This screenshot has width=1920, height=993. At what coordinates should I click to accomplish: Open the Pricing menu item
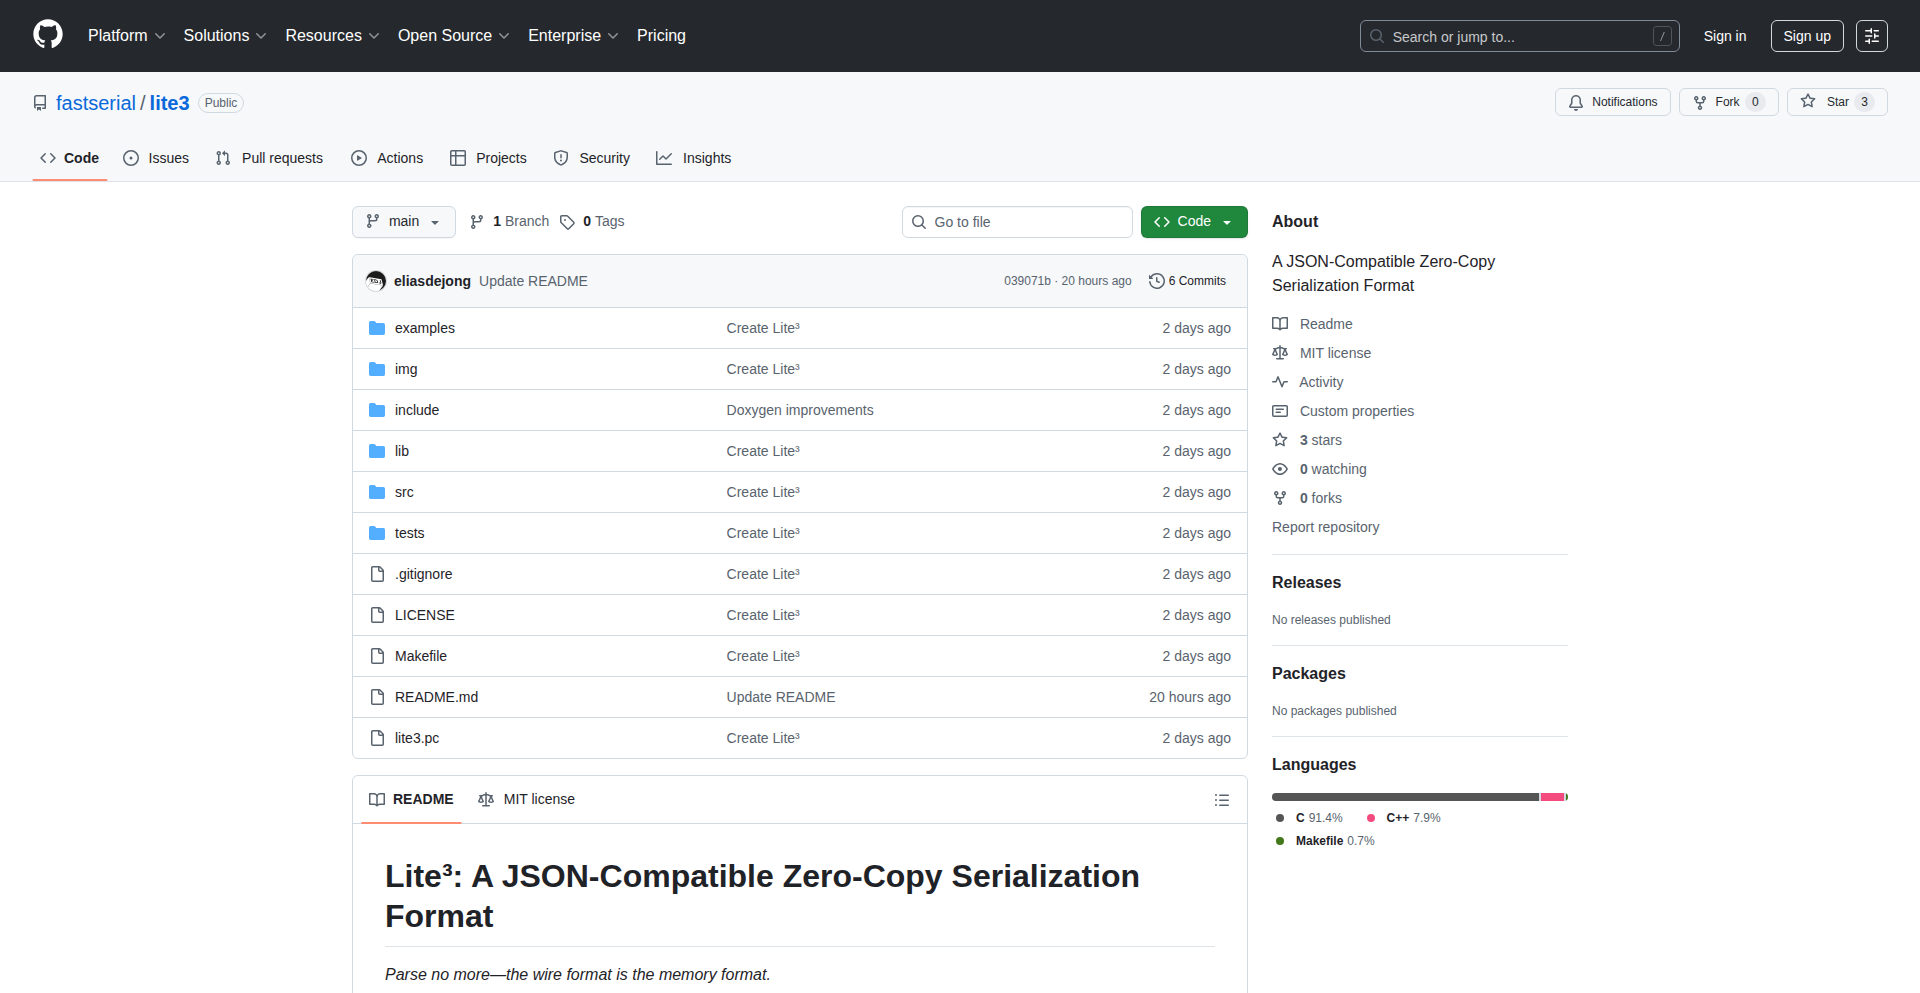pos(661,35)
